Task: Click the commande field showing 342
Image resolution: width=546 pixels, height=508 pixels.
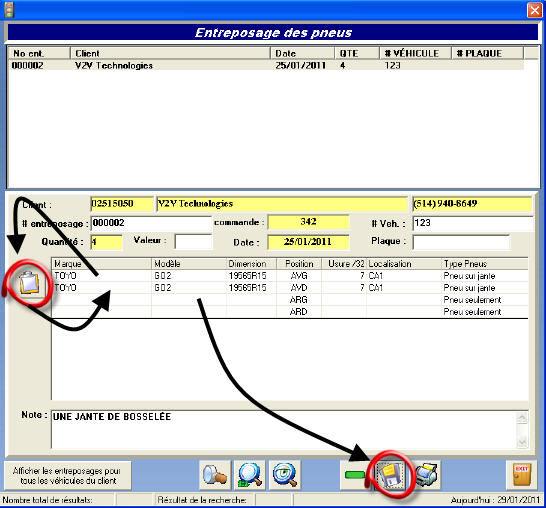Action: [308, 222]
